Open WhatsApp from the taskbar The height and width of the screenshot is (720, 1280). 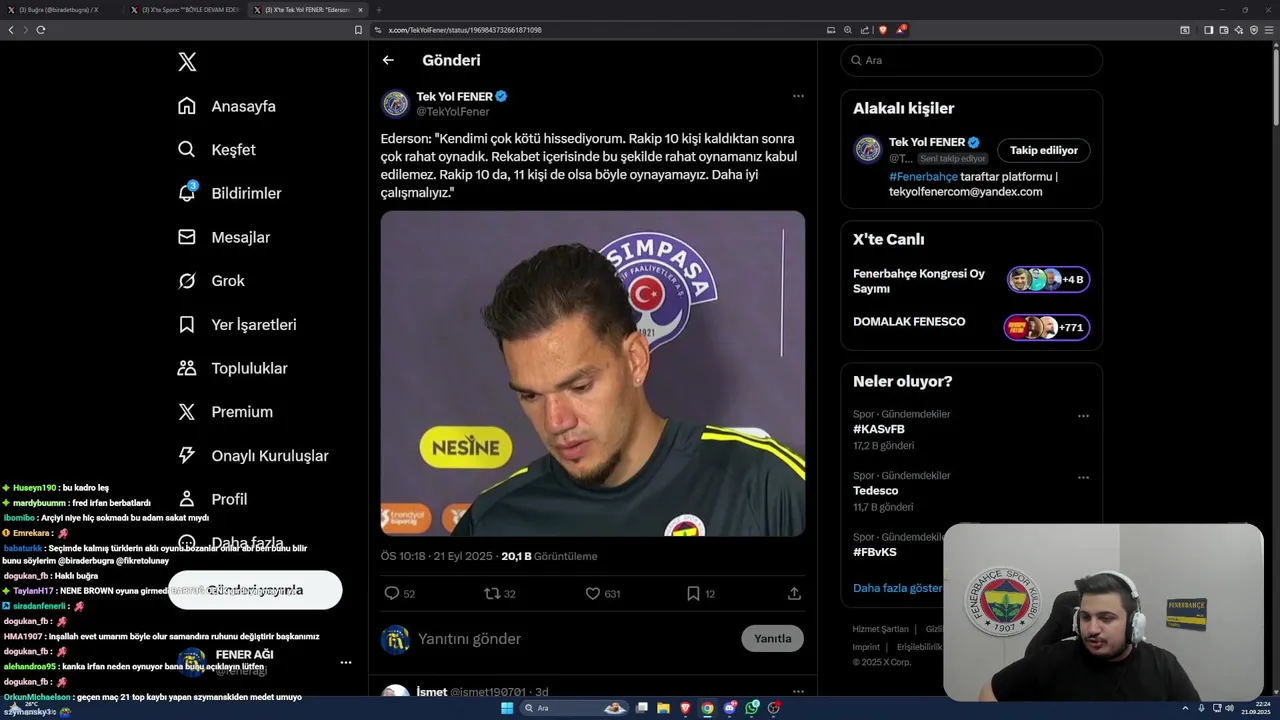pos(752,708)
